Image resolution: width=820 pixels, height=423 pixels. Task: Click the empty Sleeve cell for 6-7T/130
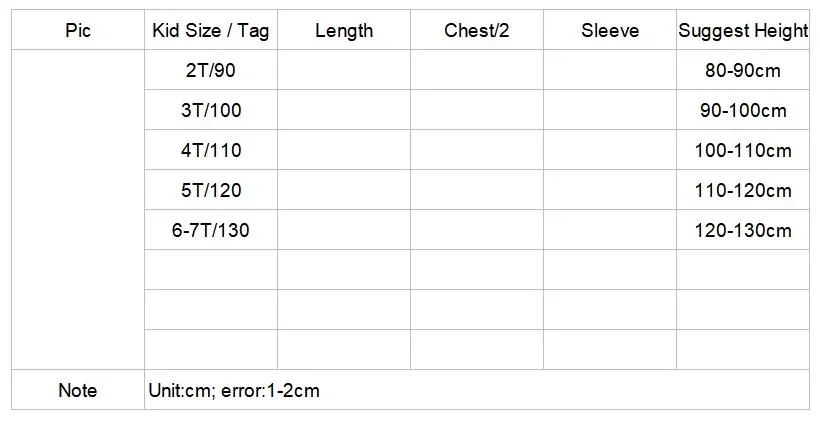610,231
